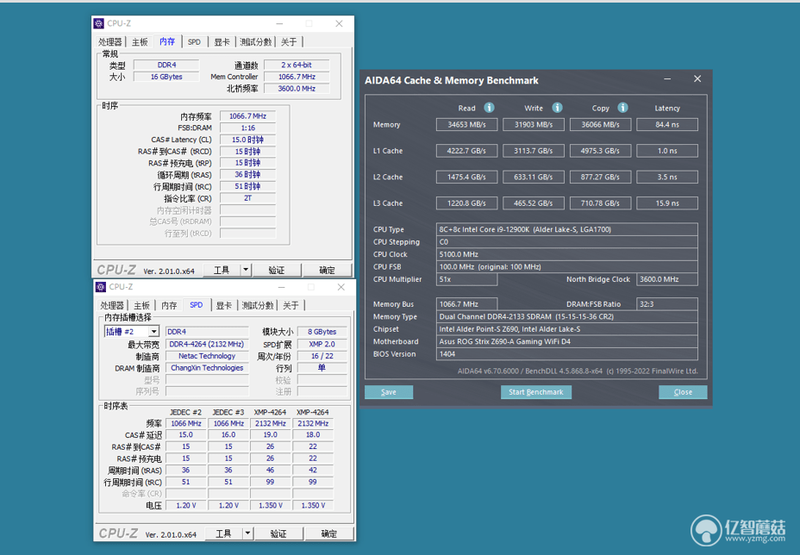Click SPD扩展 value XMP 2.0
This screenshot has height=555, width=800.
(x=322, y=344)
